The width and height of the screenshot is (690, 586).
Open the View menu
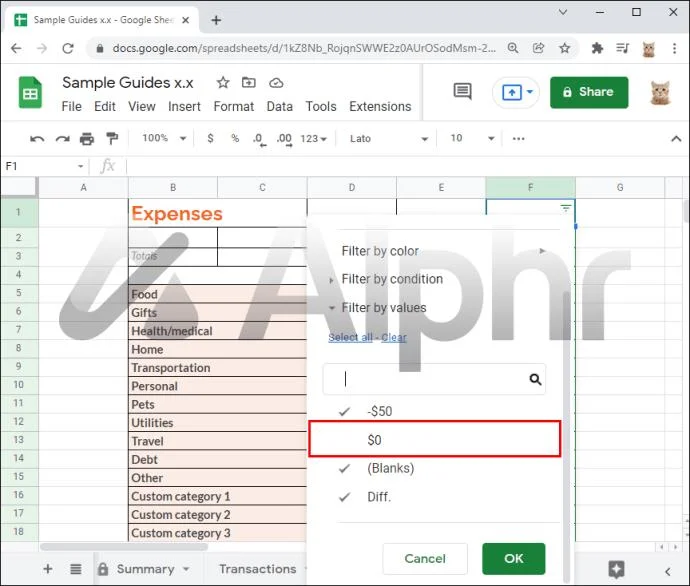click(x=142, y=106)
